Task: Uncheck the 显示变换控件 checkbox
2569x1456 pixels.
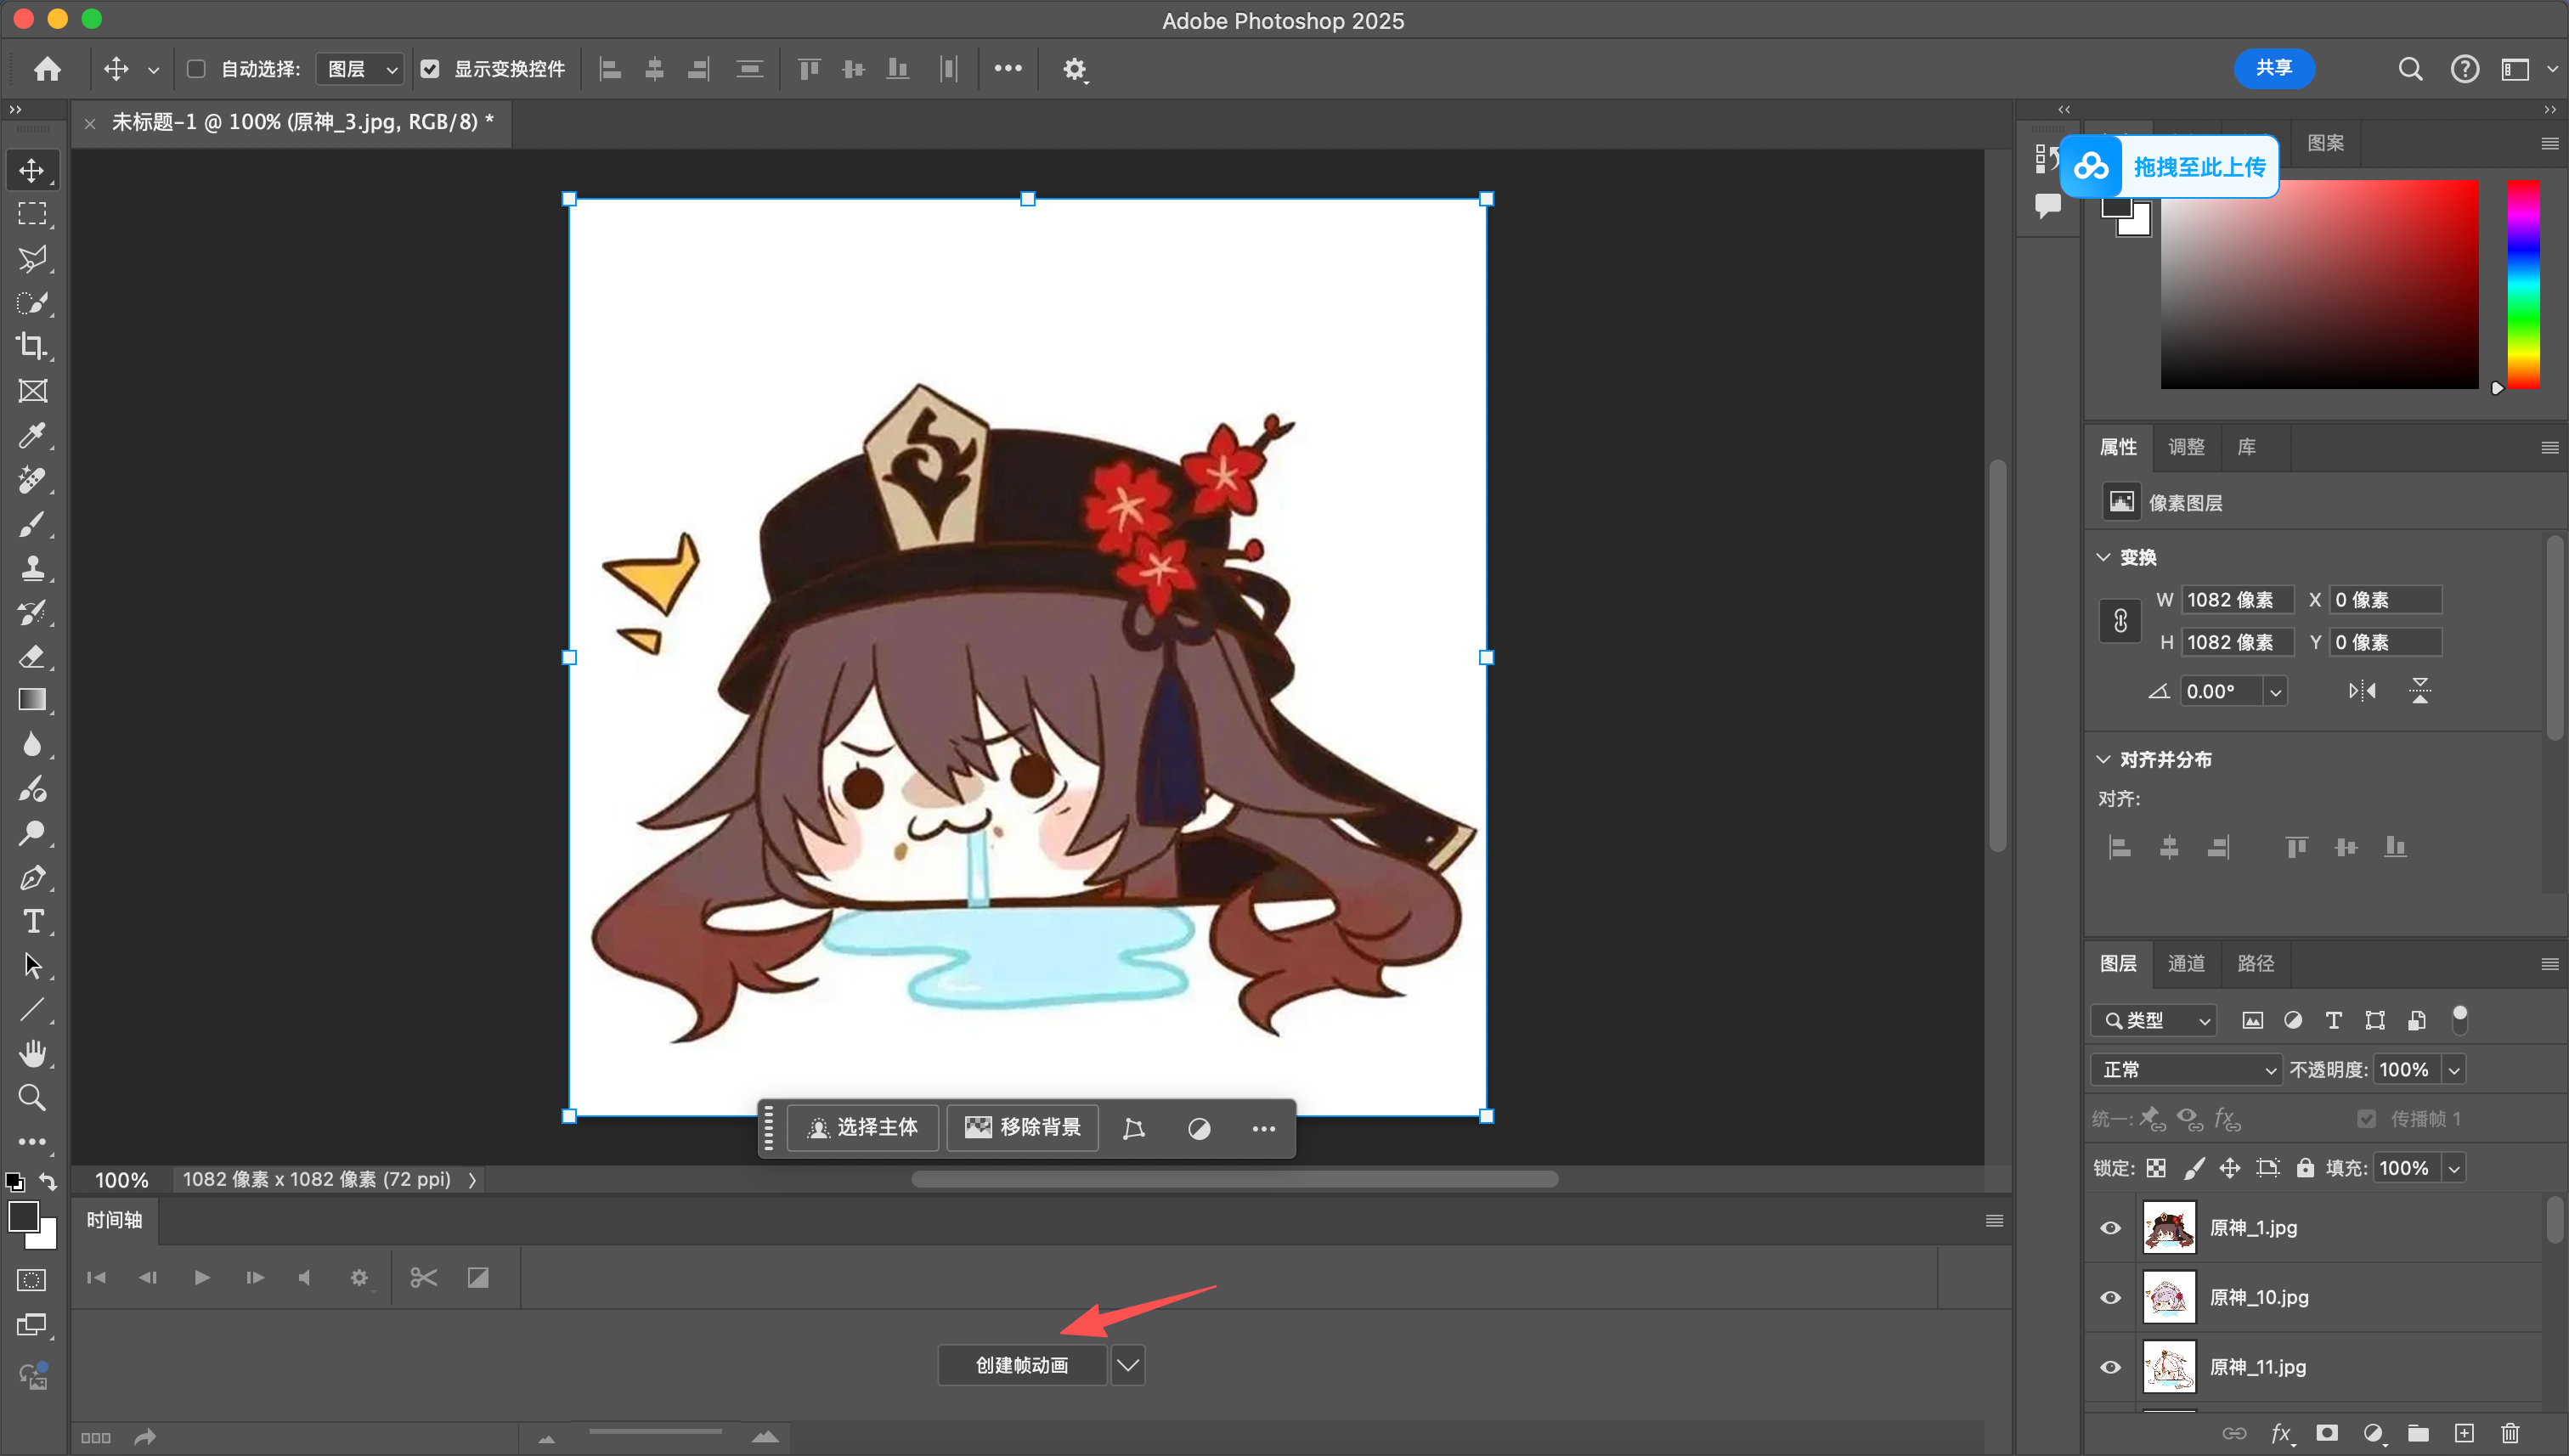Action: (x=430, y=69)
